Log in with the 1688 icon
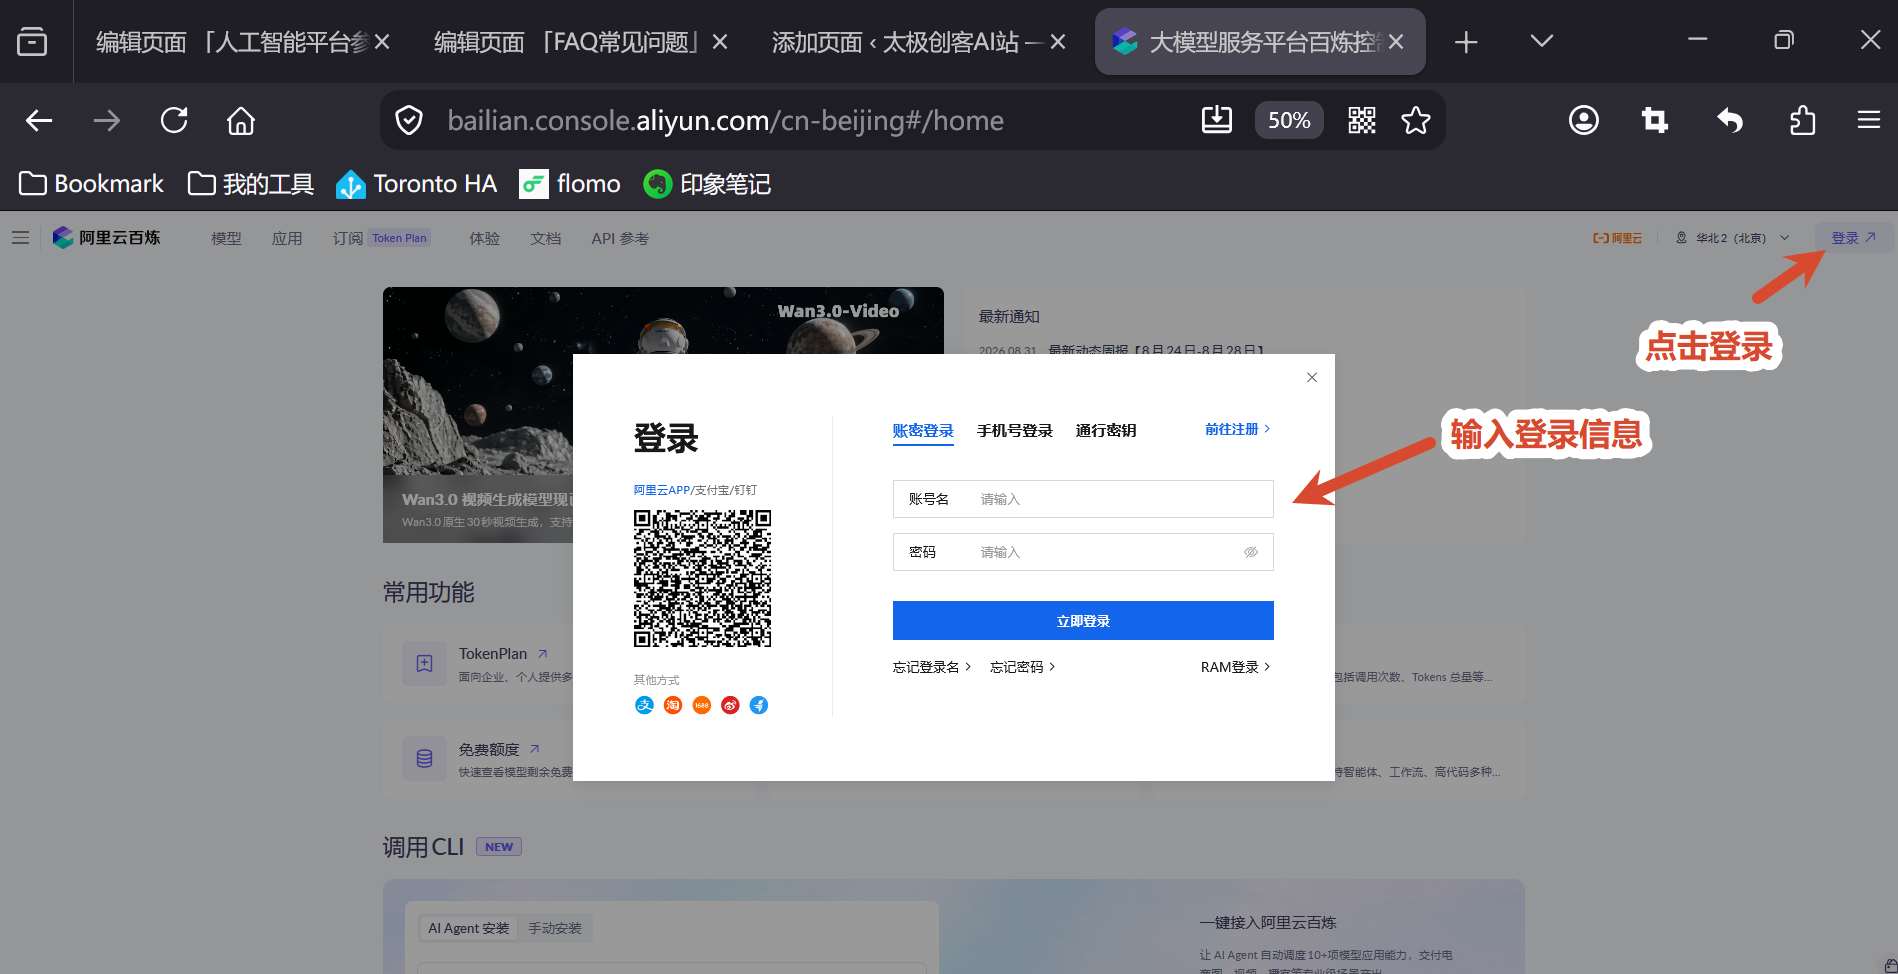 coord(702,705)
